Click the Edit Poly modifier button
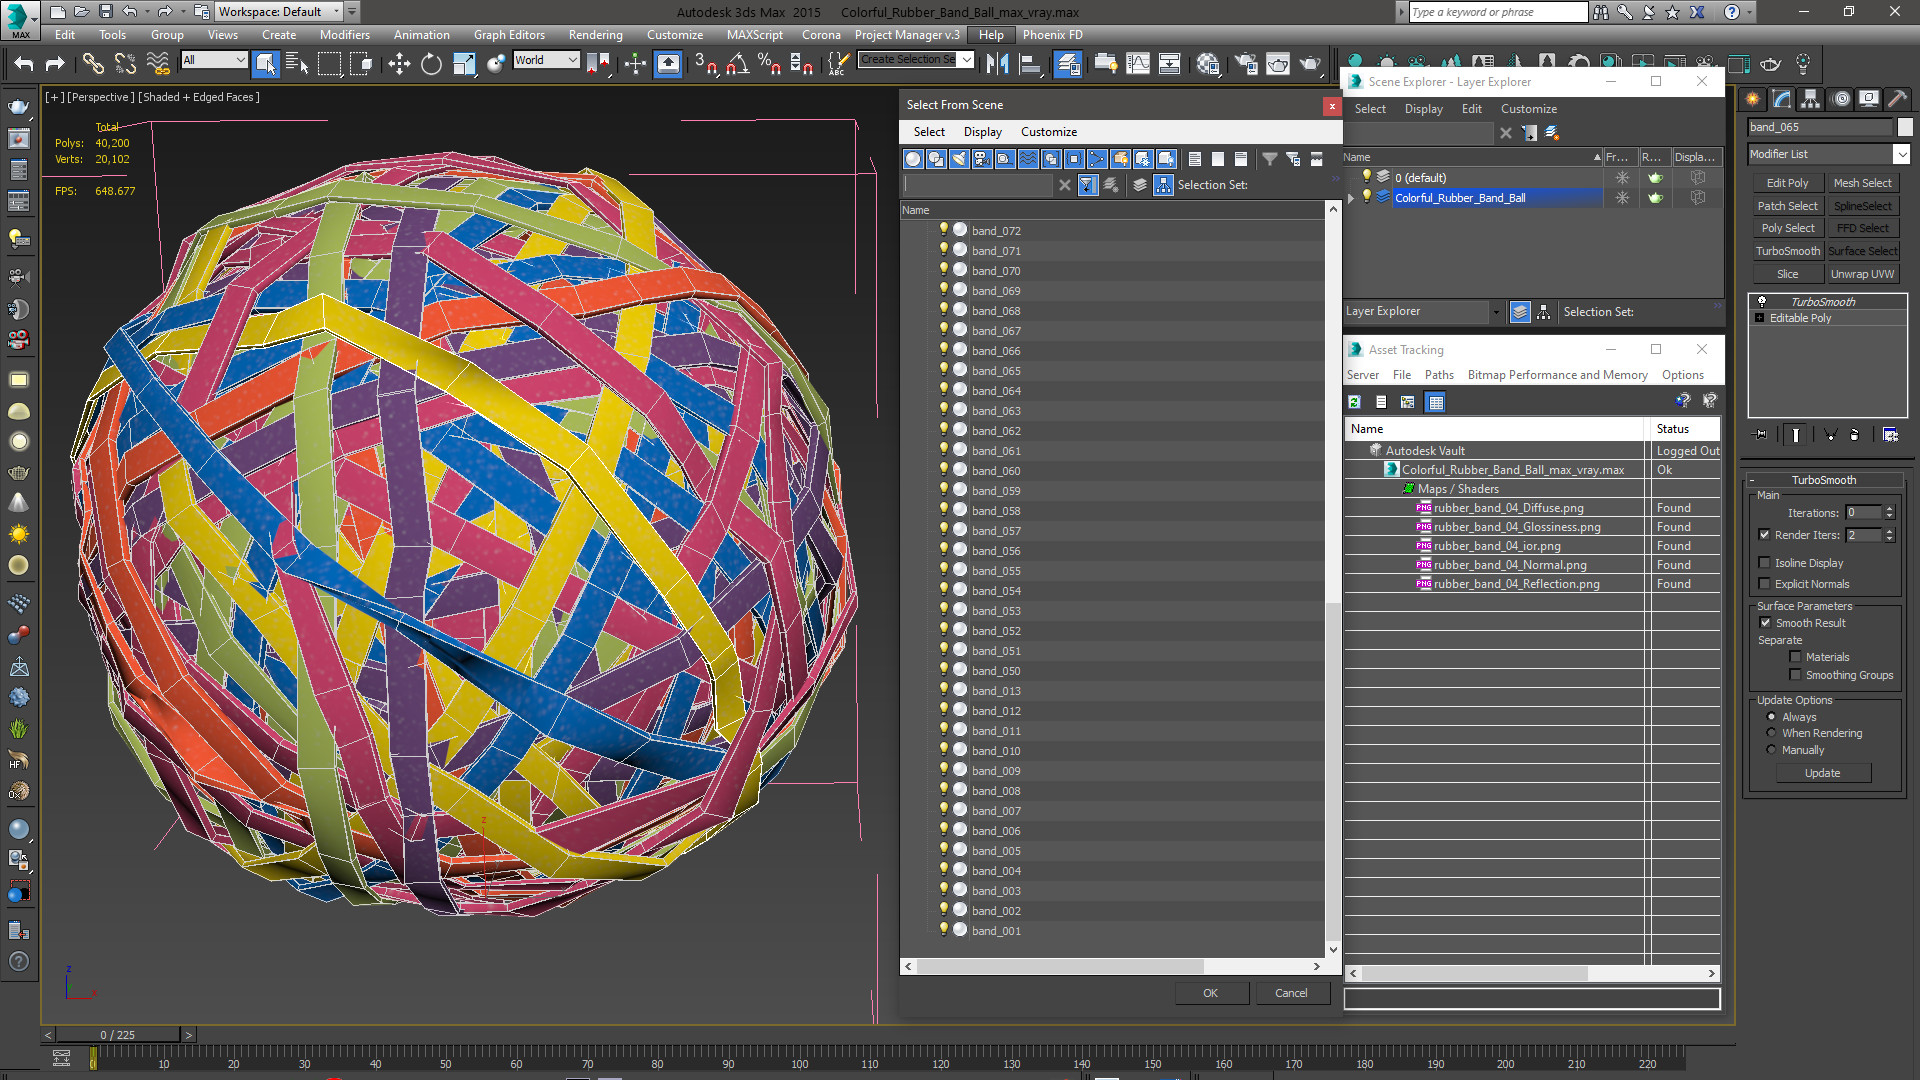This screenshot has width=1920, height=1080. (1787, 183)
